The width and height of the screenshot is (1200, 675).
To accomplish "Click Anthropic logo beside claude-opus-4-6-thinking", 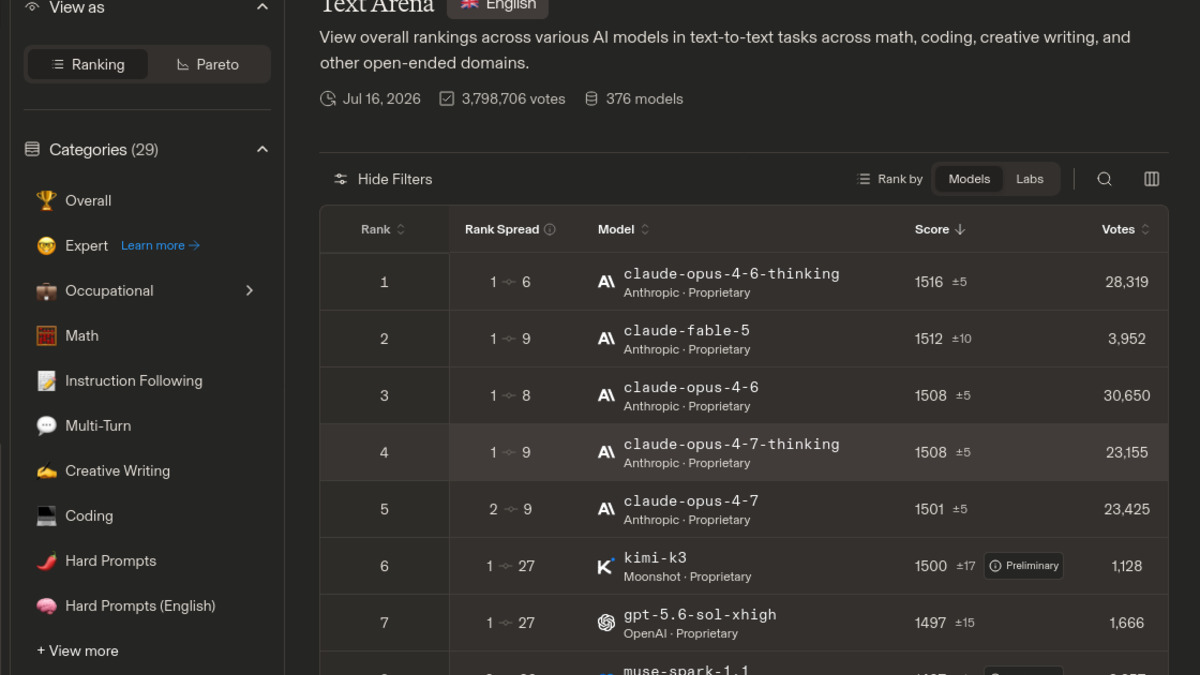I will click(x=606, y=282).
